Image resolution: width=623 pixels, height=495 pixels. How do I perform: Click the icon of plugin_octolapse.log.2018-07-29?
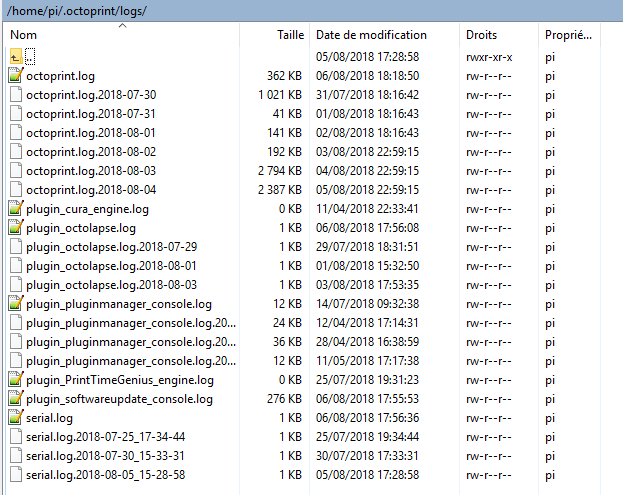pos(16,247)
